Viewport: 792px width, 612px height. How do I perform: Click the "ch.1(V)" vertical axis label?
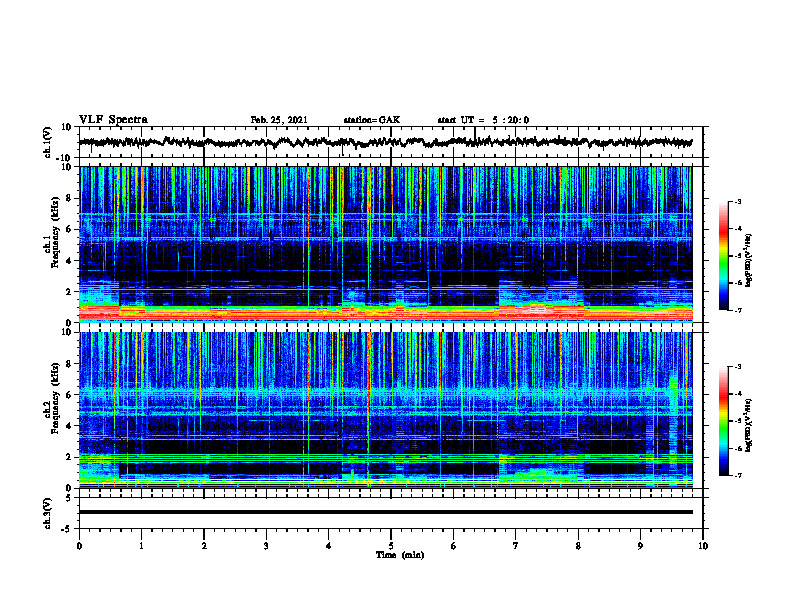[47, 142]
